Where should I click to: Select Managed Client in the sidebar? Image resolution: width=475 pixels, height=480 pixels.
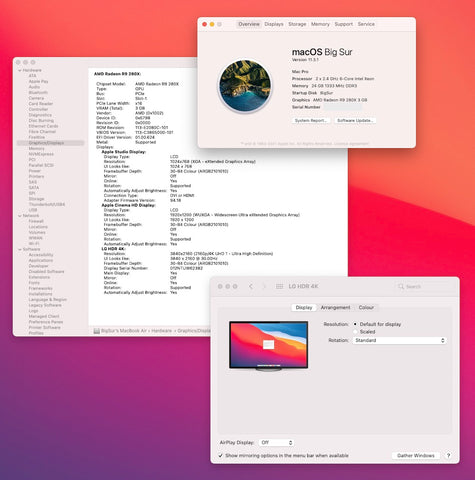(x=44, y=316)
